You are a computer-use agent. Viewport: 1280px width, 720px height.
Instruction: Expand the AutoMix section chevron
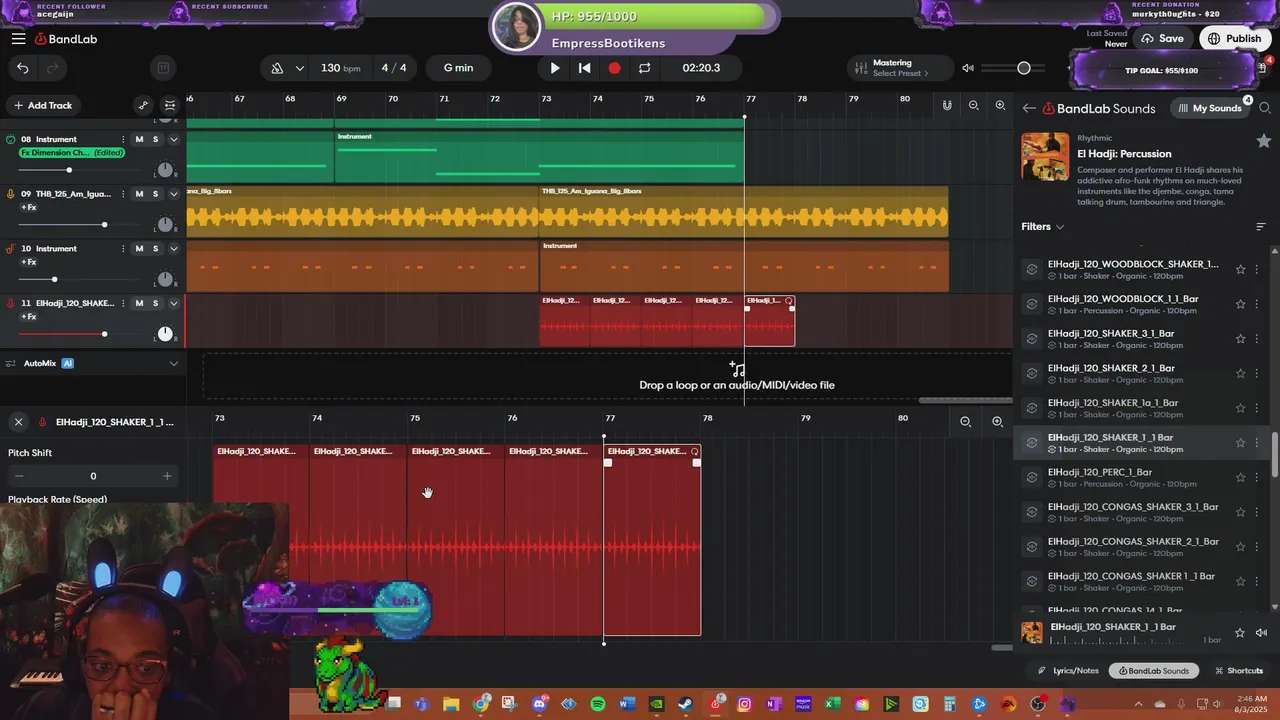(173, 363)
